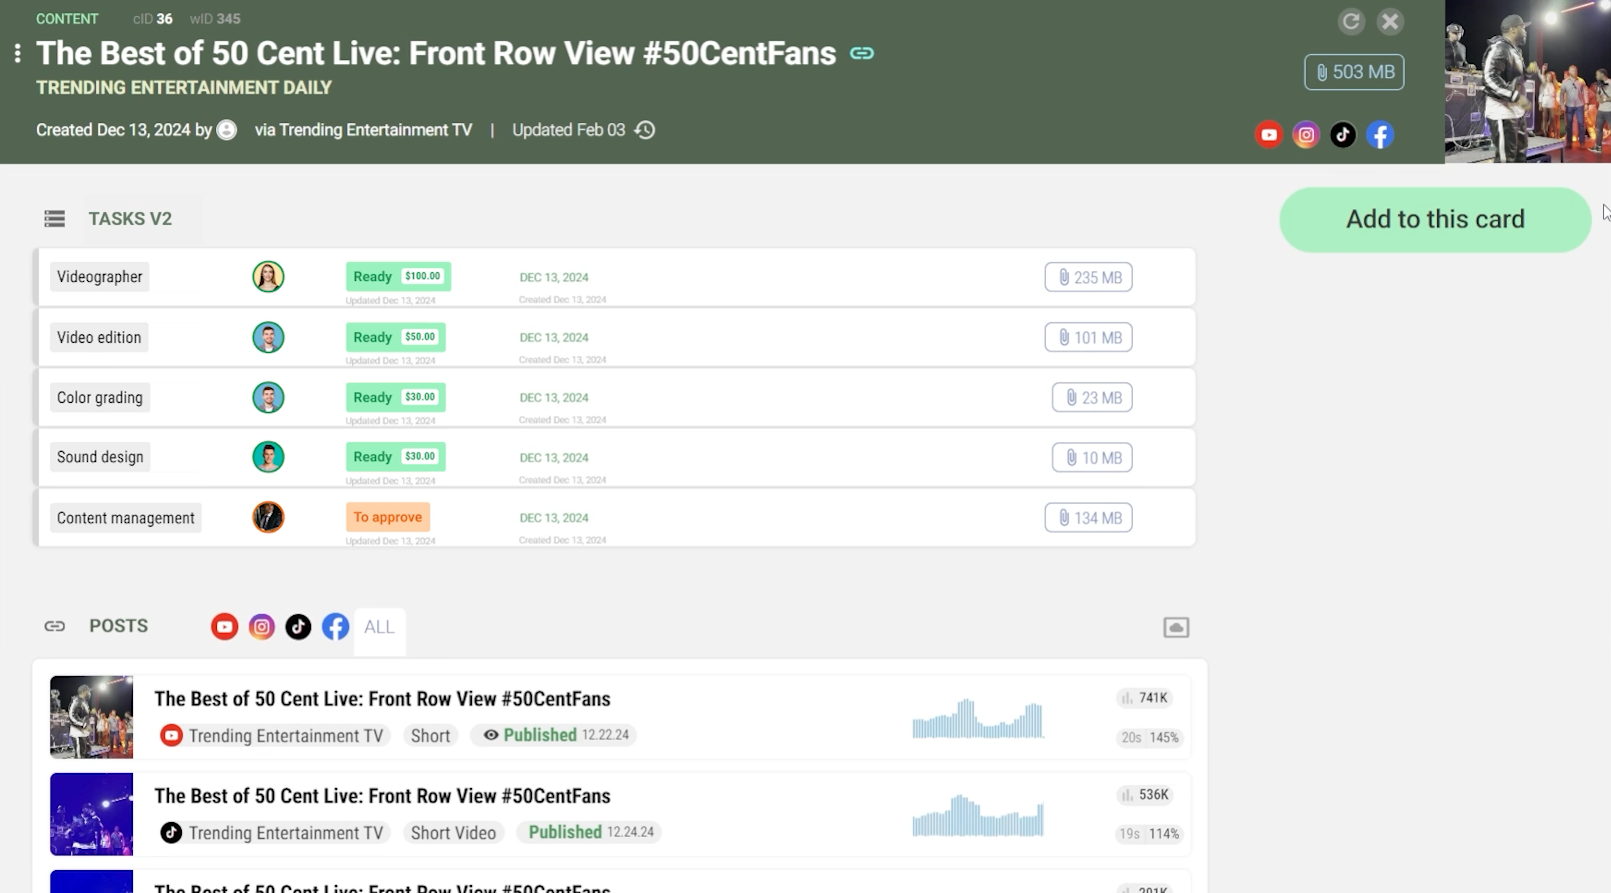Image resolution: width=1611 pixels, height=893 pixels.
Task: Click the Video edition assignee avatar
Action: 268,337
